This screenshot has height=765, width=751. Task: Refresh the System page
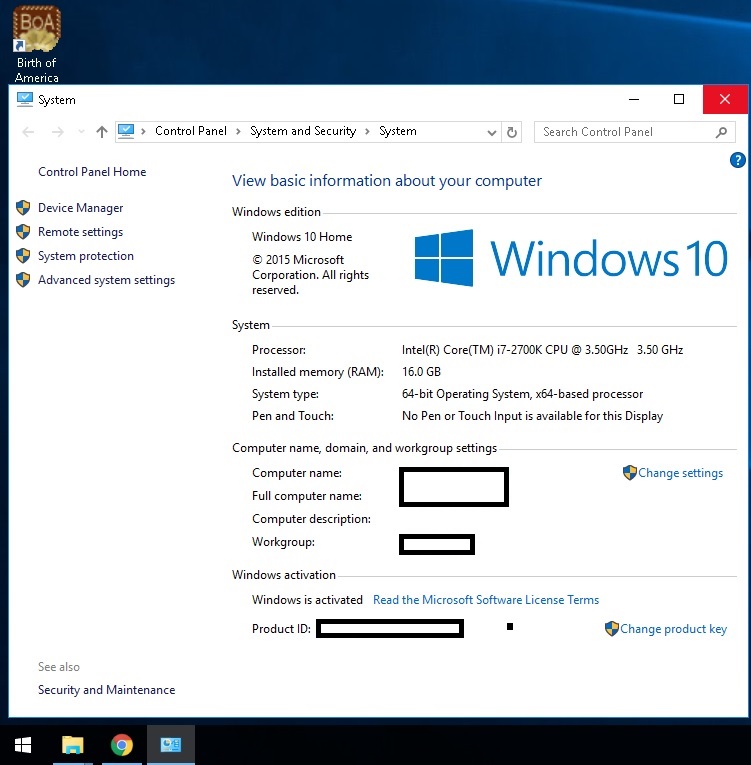tap(511, 132)
